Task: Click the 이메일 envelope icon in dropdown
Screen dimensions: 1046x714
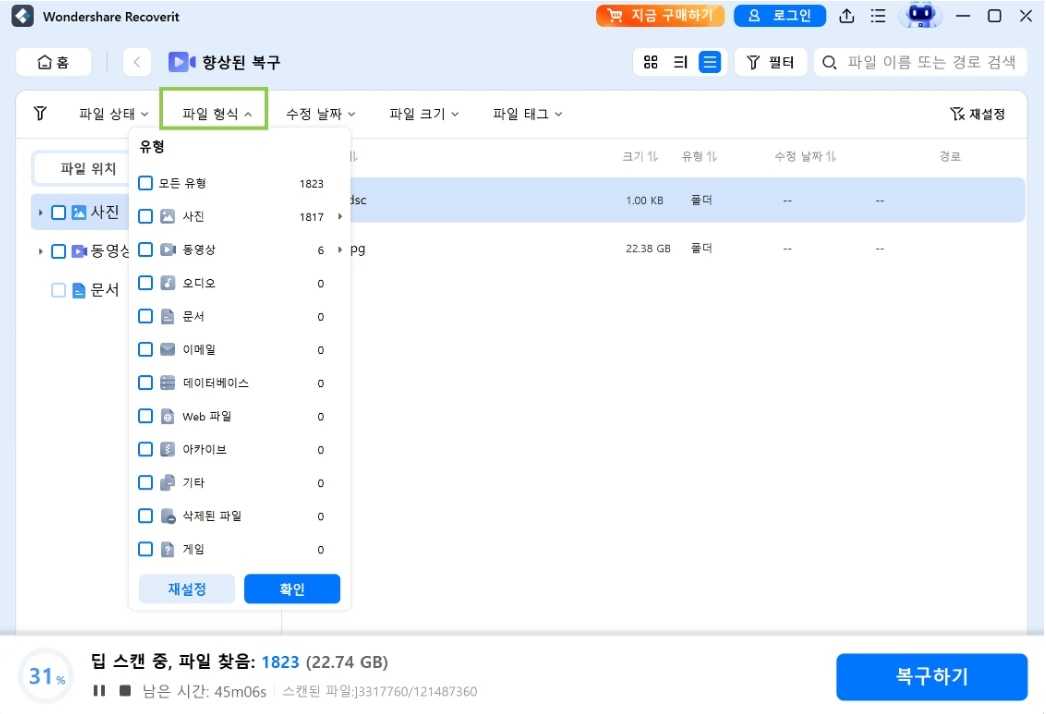Action: coord(167,349)
